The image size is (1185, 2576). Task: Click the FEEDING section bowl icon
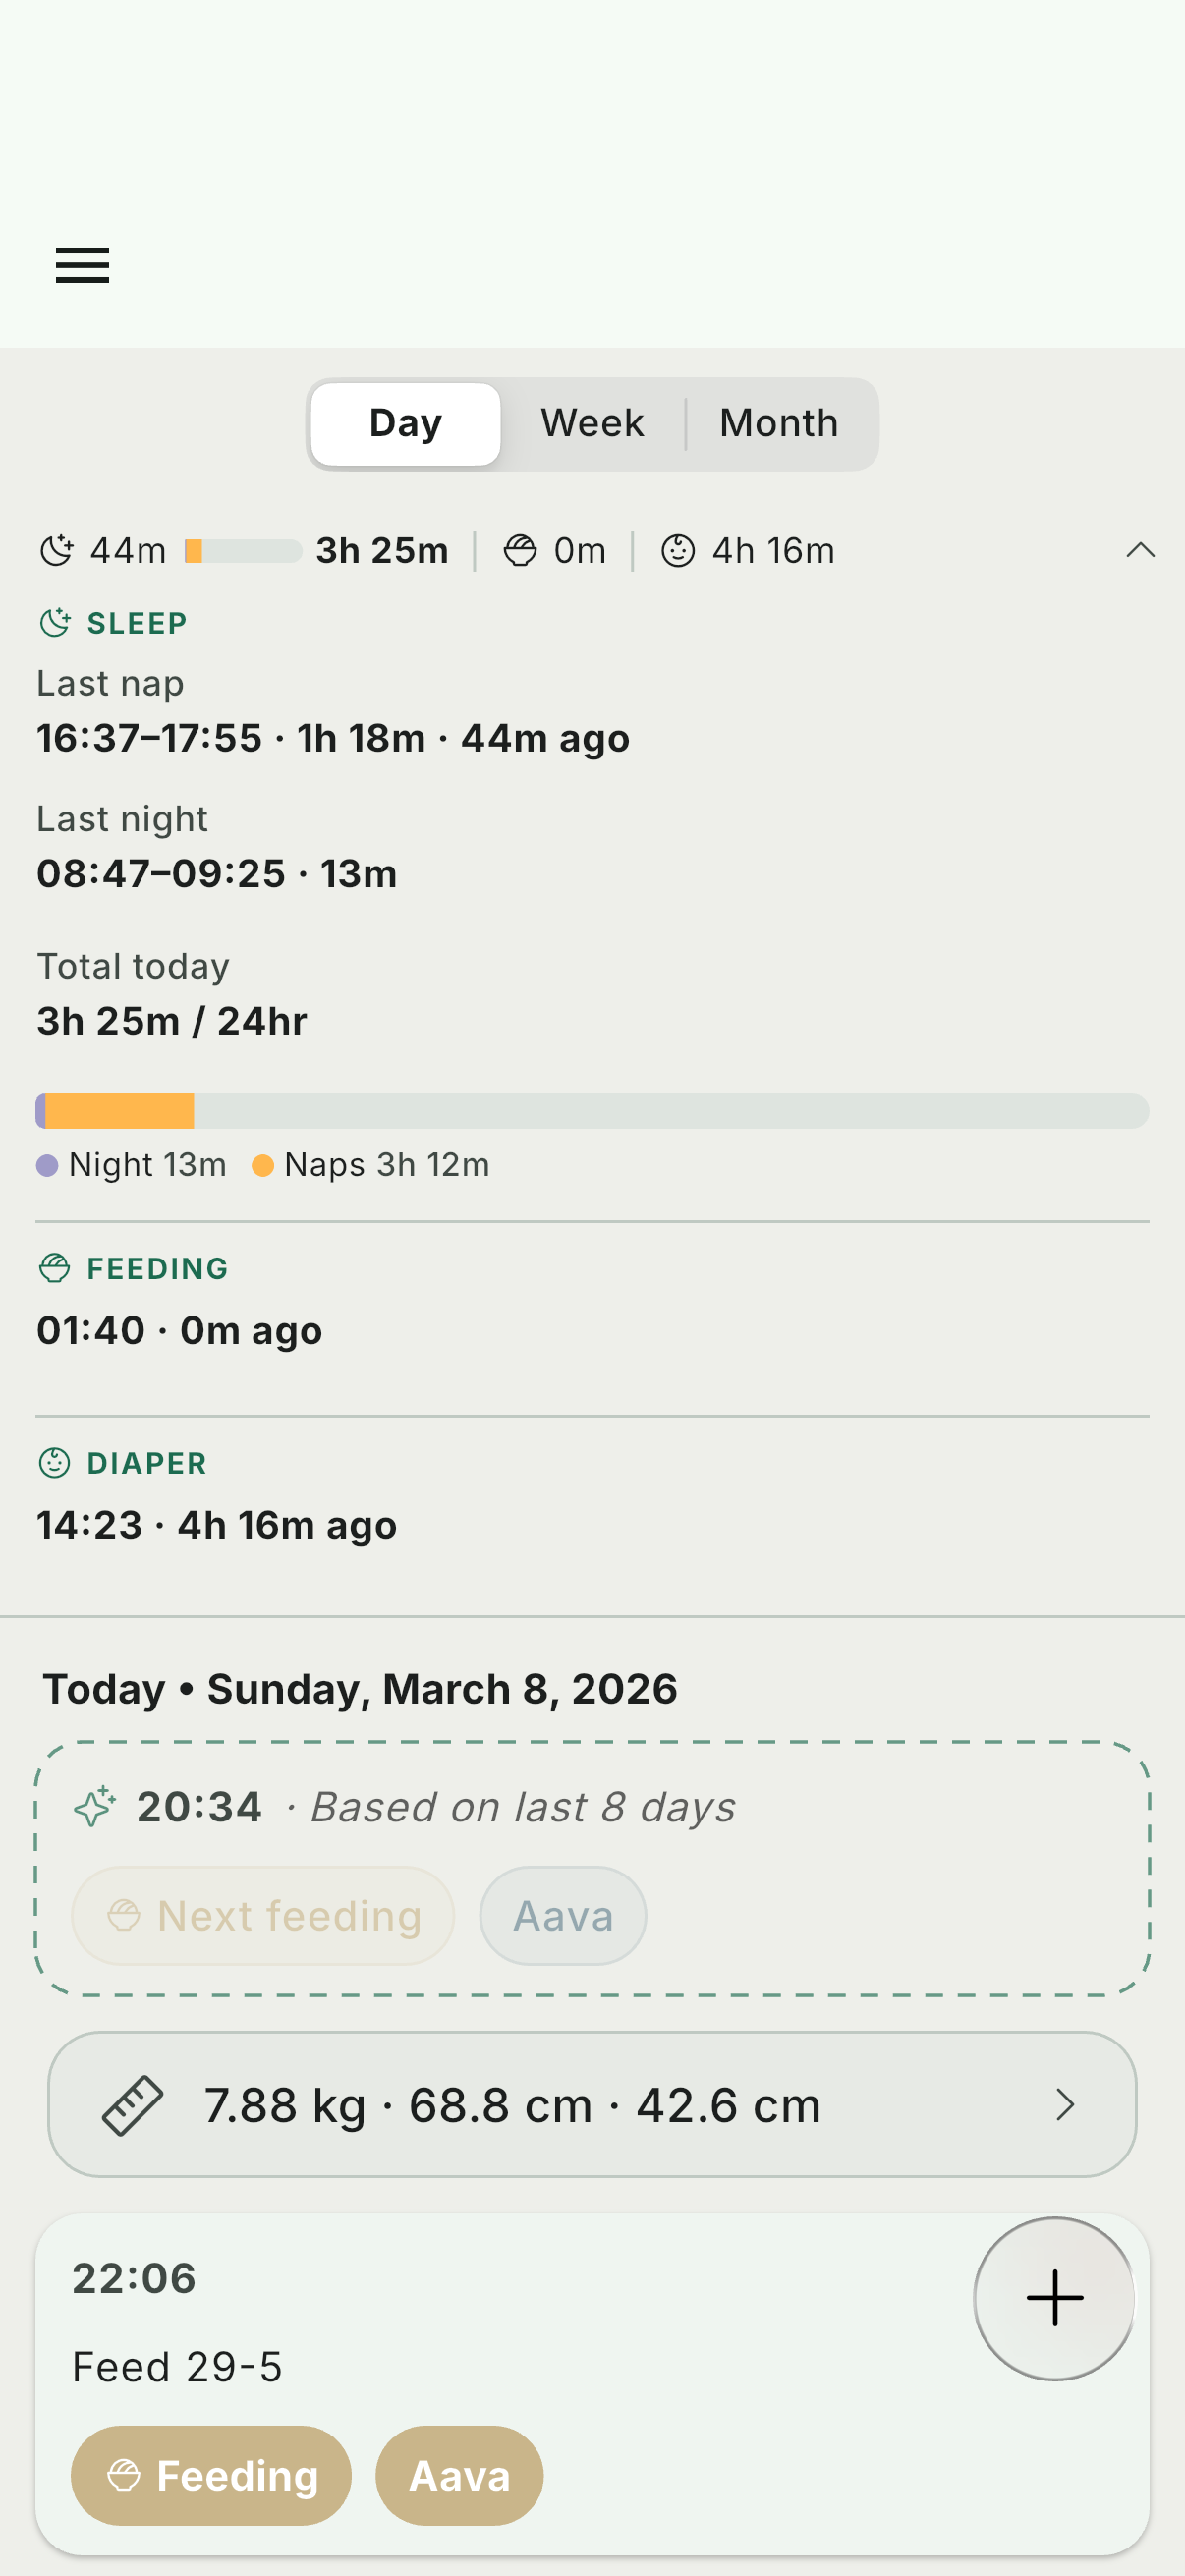point(54,1268)
